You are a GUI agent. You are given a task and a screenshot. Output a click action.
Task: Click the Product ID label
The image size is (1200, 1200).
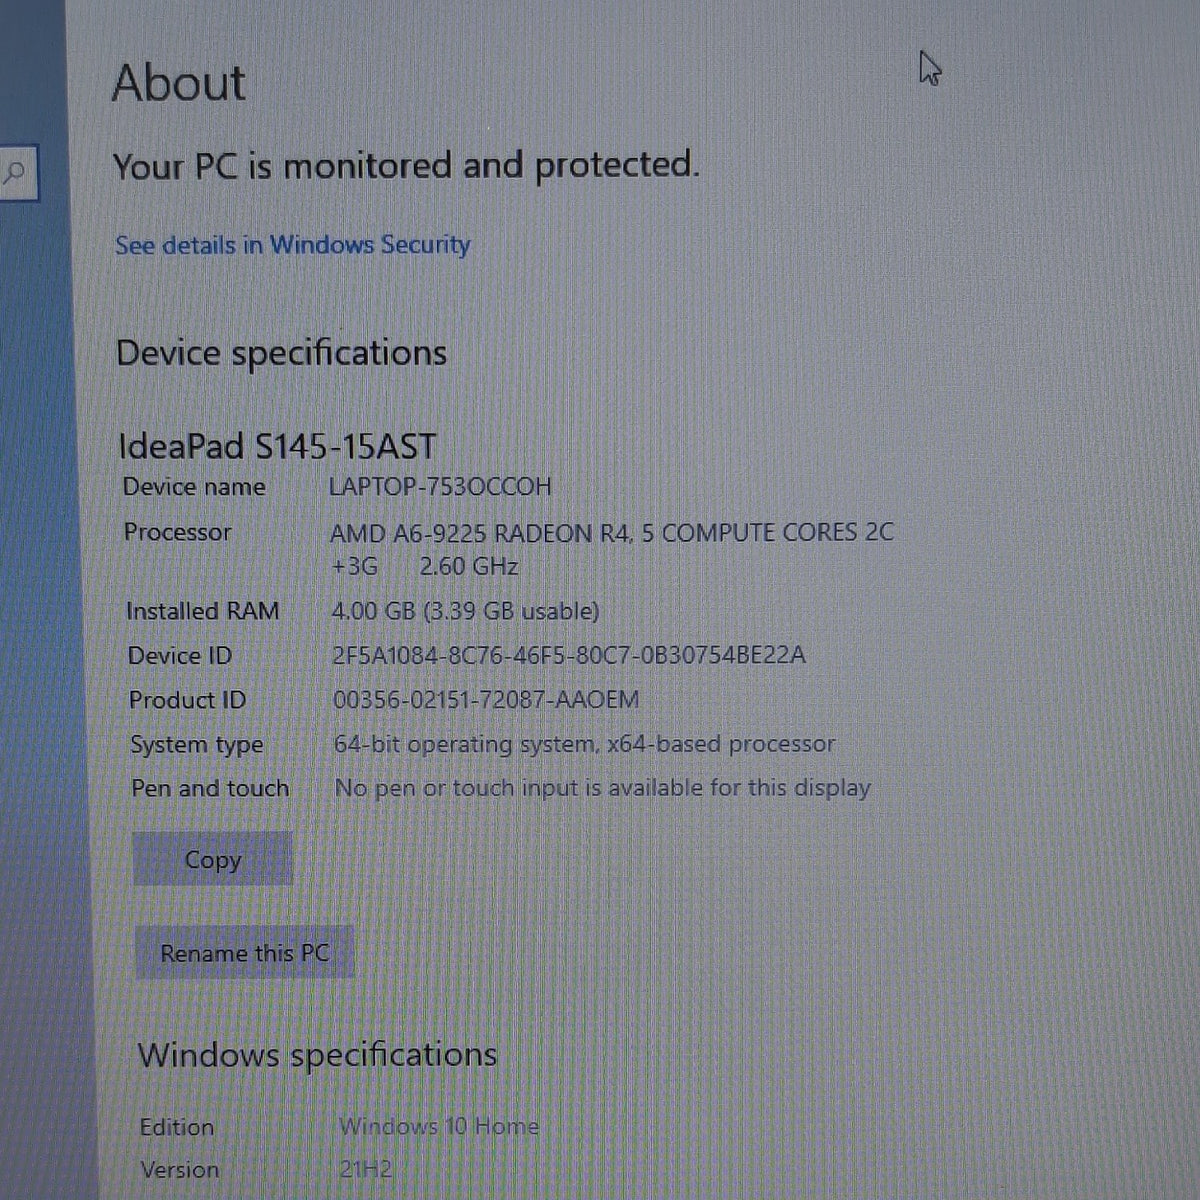[x=187, y=700]
